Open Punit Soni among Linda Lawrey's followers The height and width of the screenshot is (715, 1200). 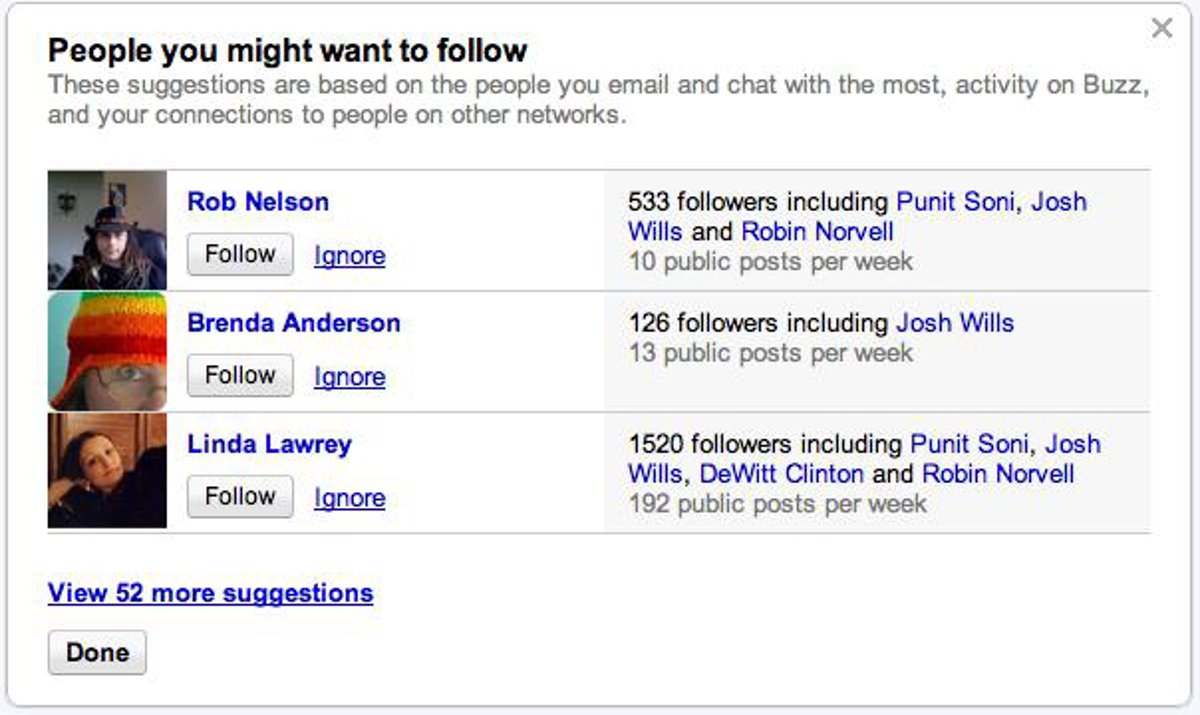[x=970, y=444]
